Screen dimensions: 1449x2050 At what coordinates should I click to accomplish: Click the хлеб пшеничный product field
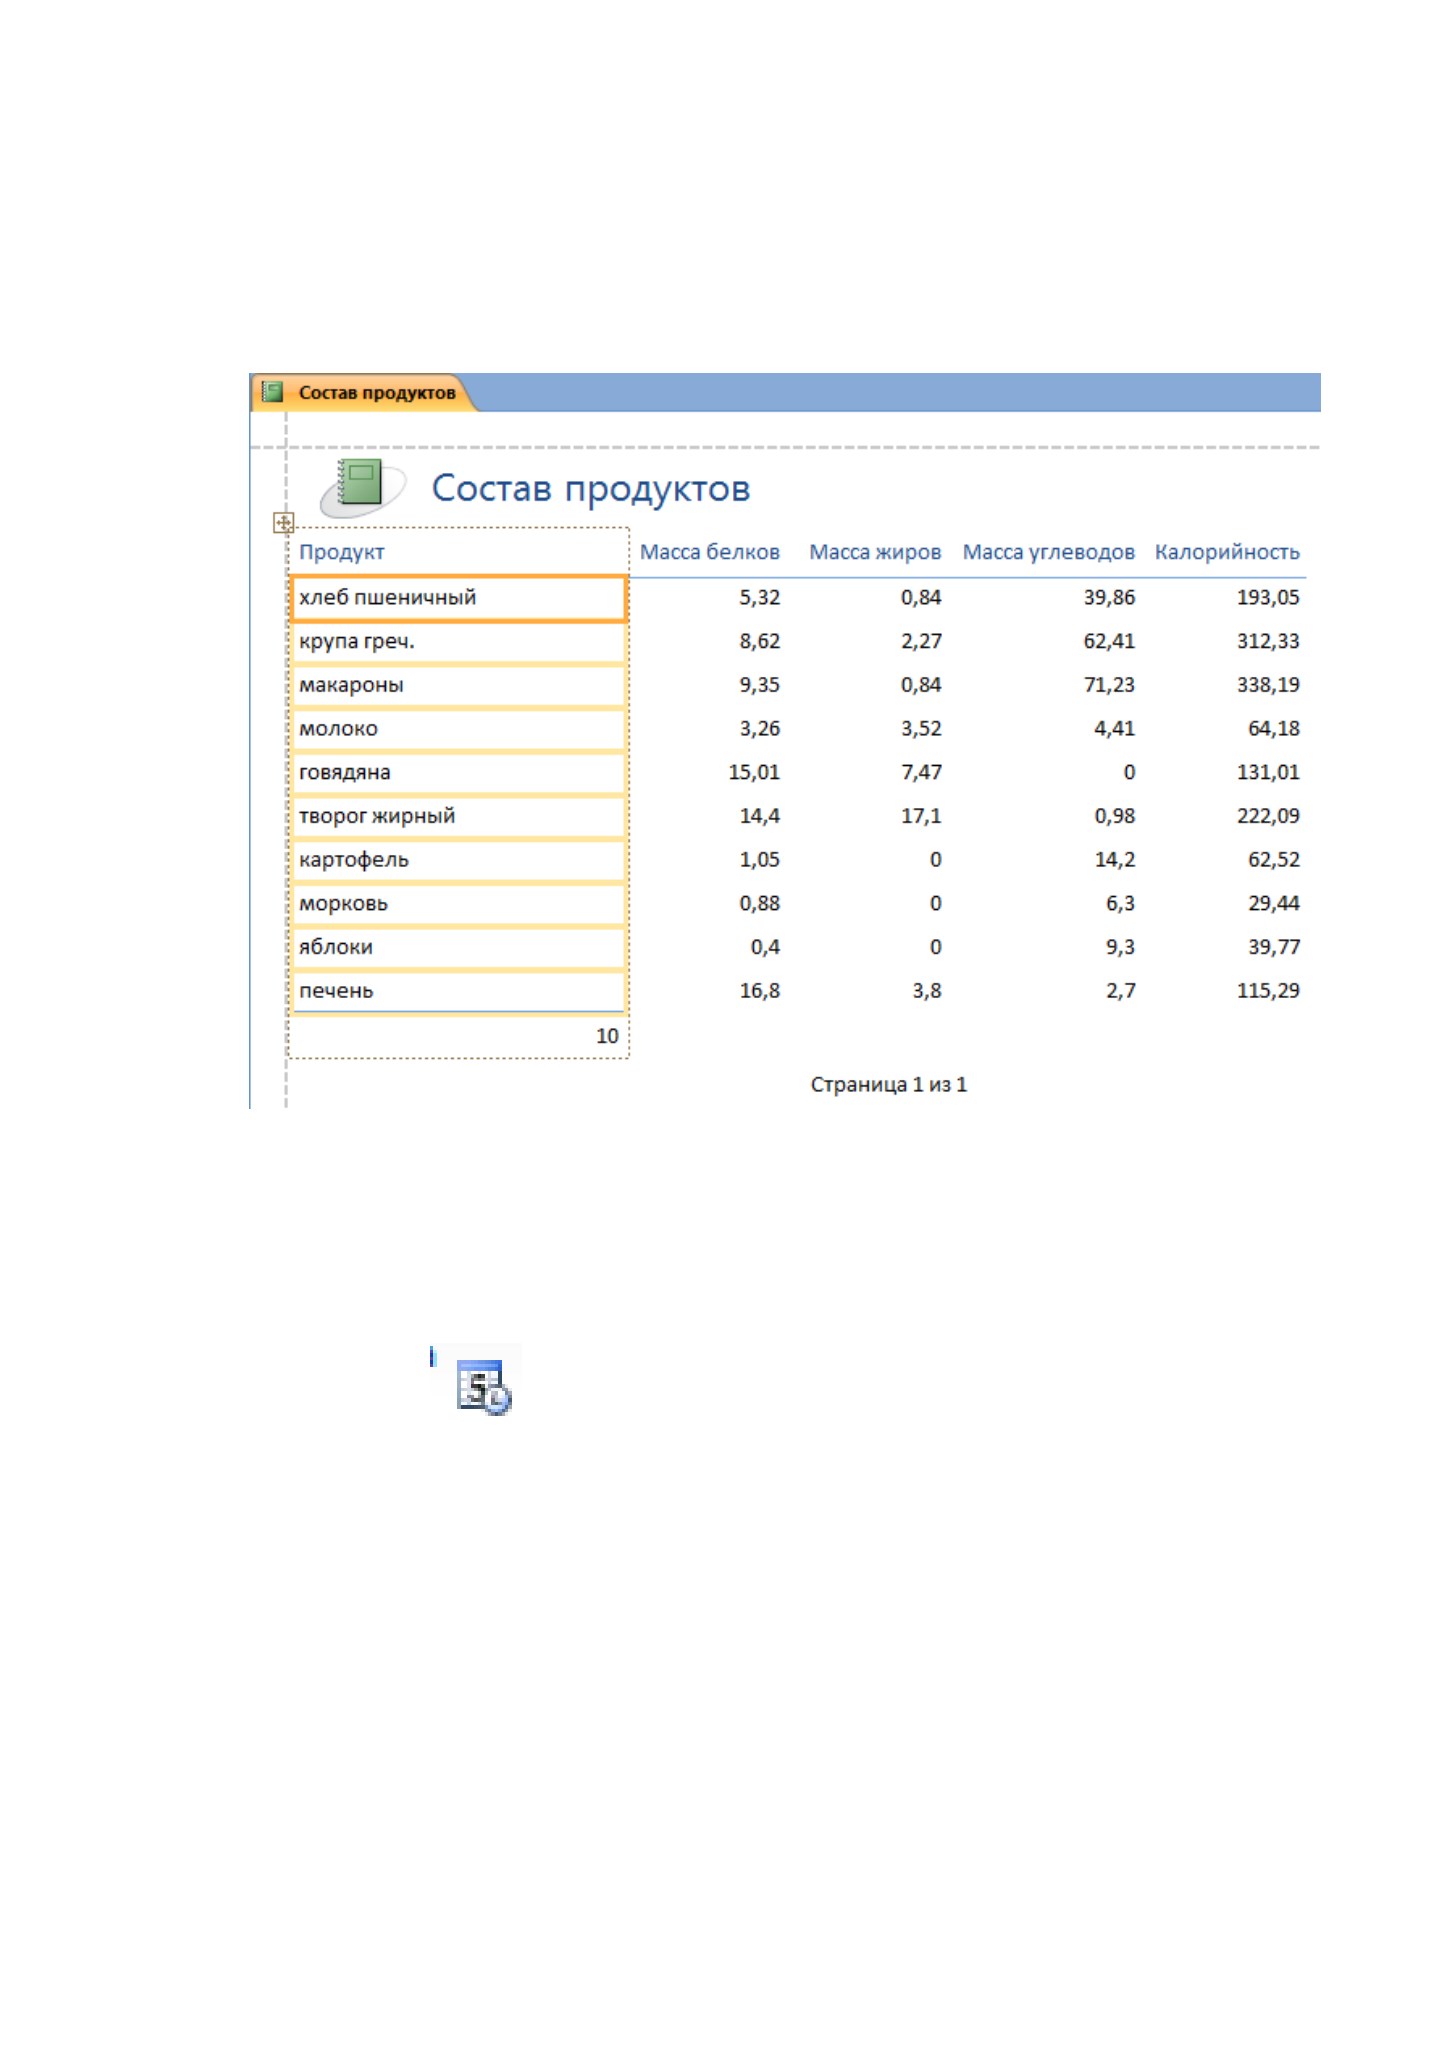(x=459, y=598)
